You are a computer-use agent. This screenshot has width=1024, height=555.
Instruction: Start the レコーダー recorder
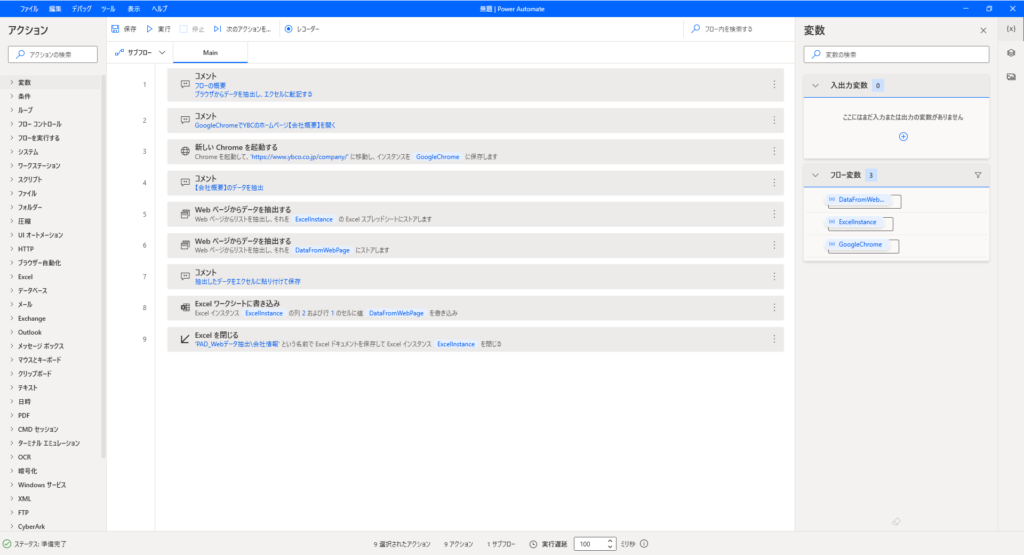click(302, 29)
